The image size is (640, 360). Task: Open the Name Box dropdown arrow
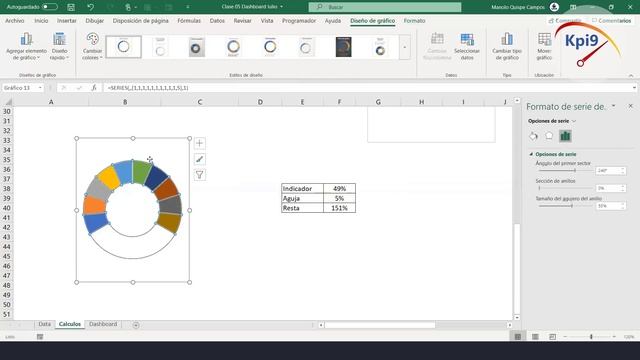[x=40, y=88]
